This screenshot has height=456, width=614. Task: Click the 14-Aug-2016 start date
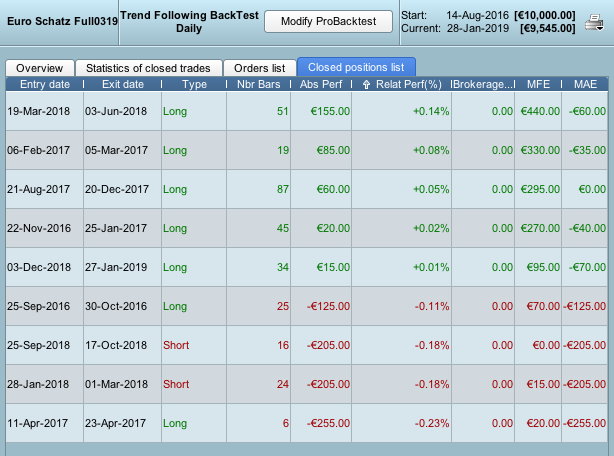[x=477, y=15]
